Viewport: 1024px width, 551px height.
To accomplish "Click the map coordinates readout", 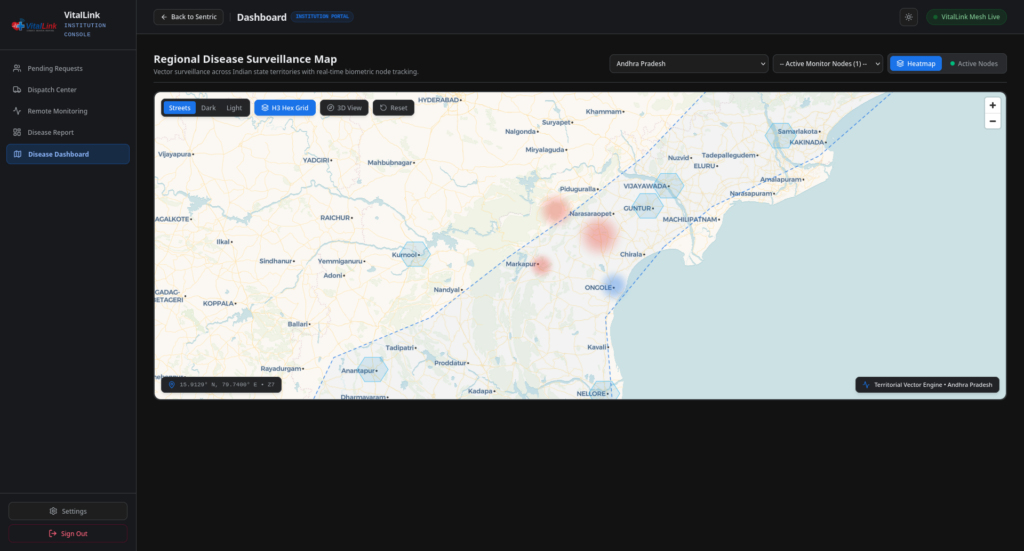I will (221, 385).
